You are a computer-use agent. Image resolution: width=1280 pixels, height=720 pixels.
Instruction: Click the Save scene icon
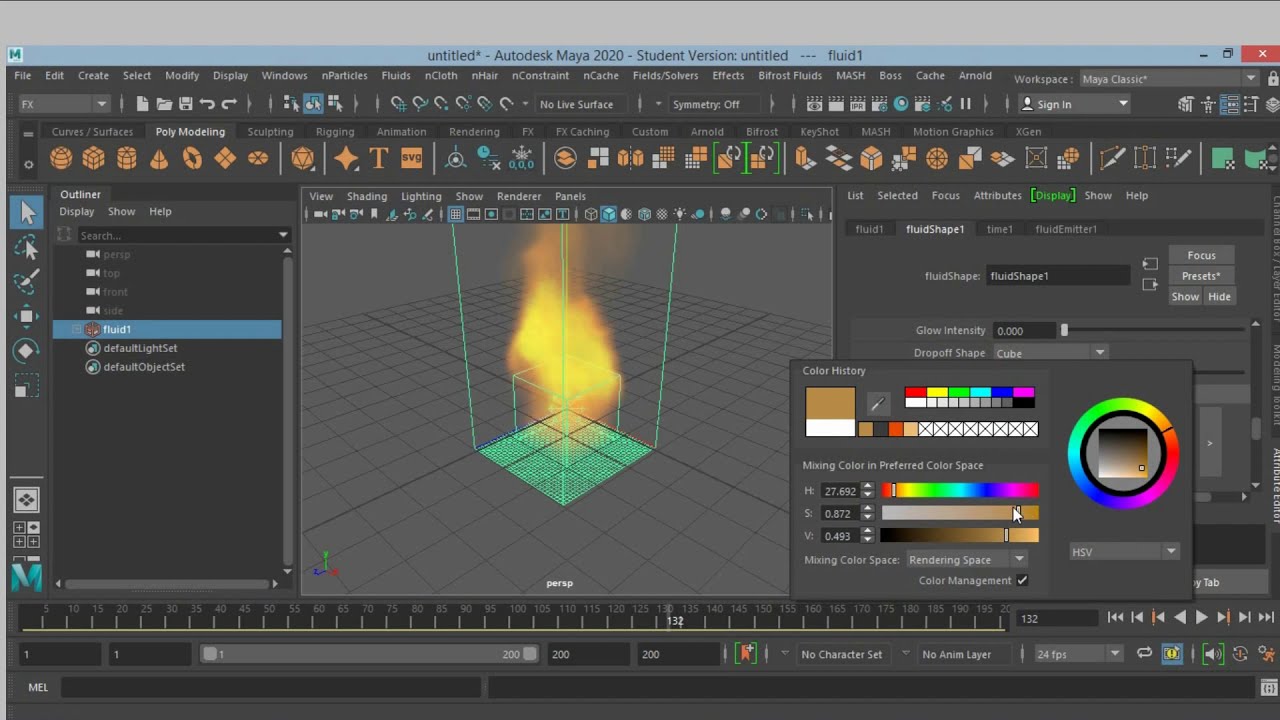point(185,104)
